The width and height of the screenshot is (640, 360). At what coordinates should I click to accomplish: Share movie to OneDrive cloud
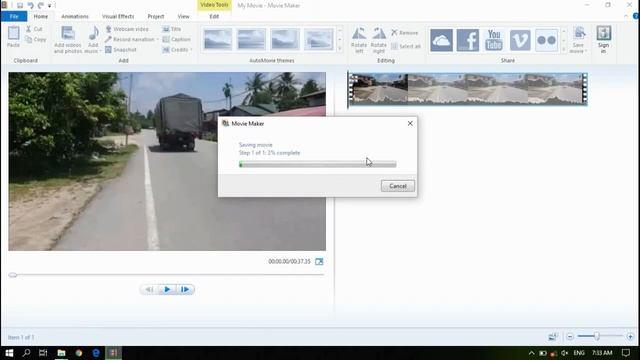click(x=441, y=40)
